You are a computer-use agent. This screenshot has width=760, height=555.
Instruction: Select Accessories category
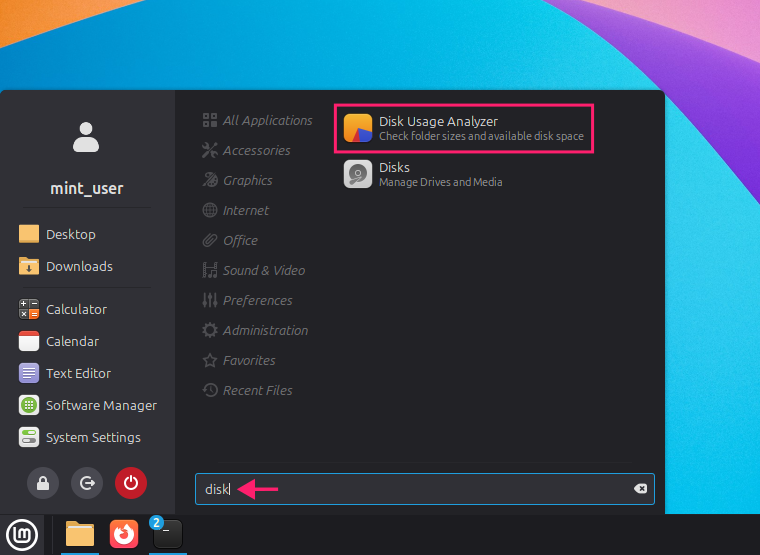pyautogui.click(x=246, y=150)
